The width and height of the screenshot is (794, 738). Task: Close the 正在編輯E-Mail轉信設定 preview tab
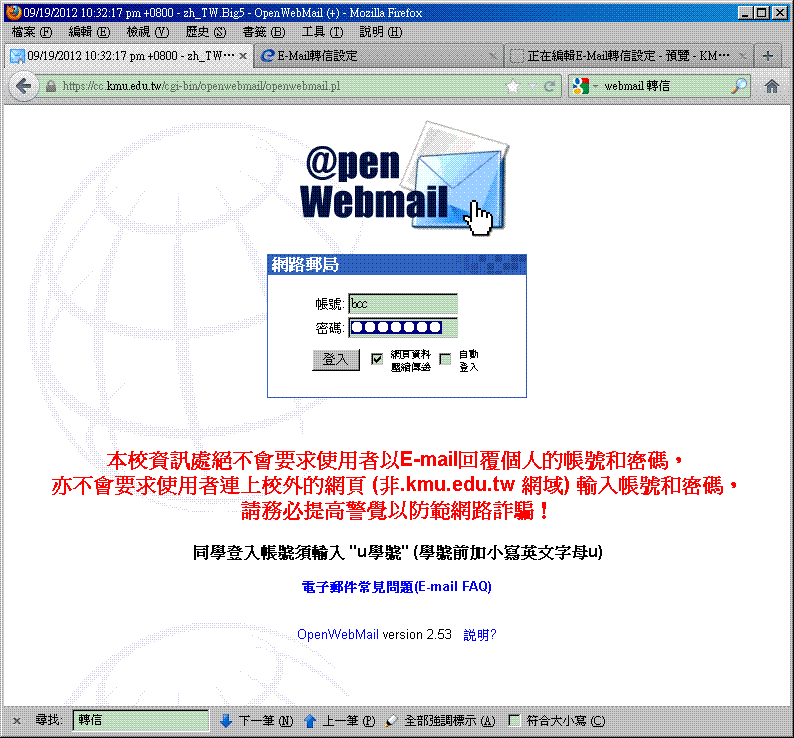pos(743,56)
